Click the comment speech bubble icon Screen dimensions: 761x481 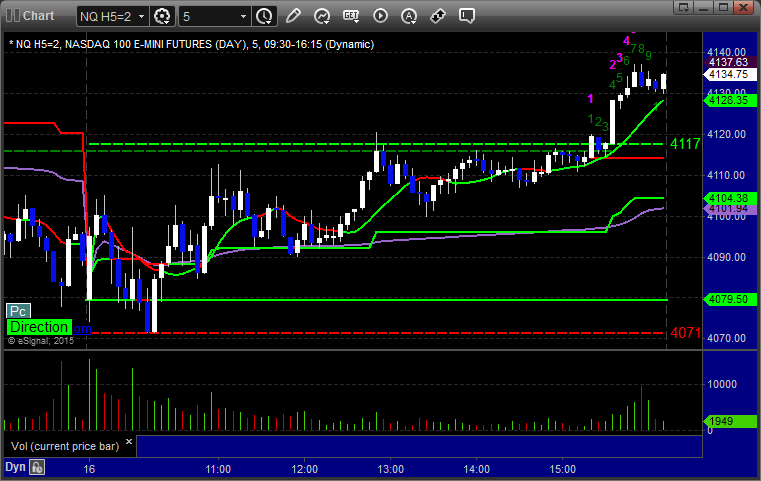(467, 16)
